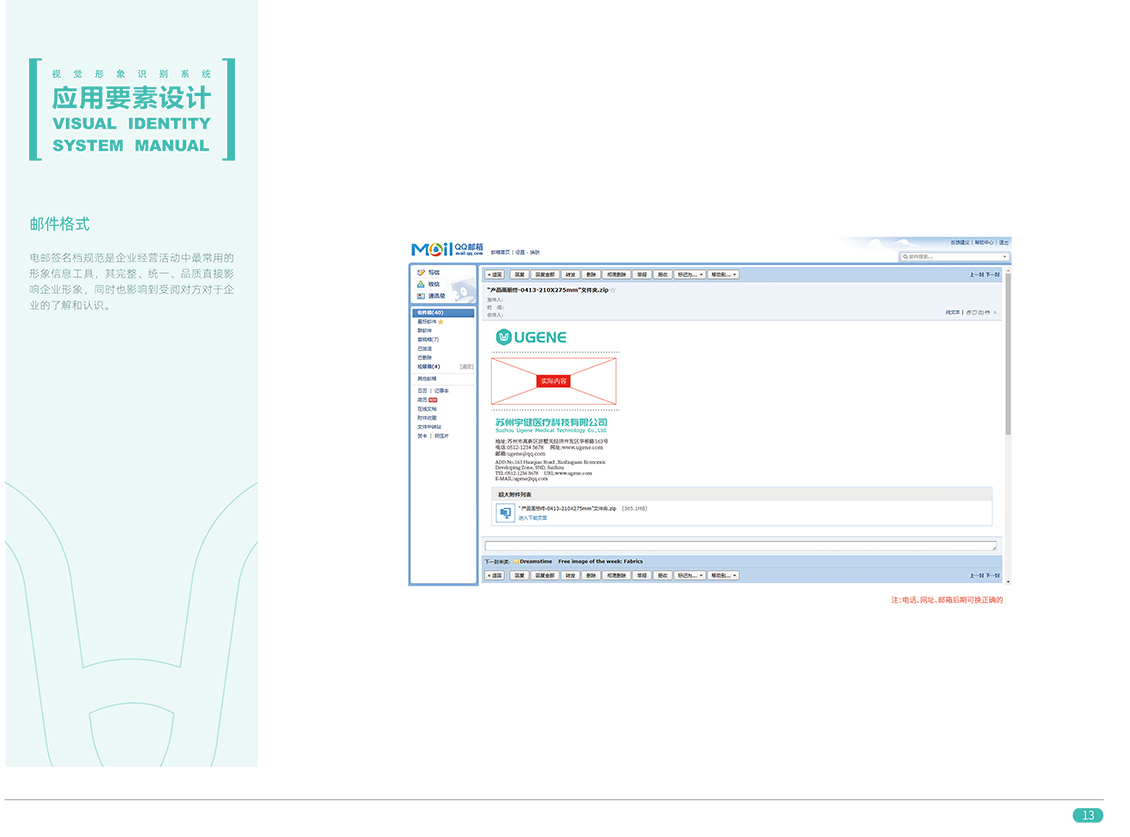This screenshot has width=1130, height=837.
Task: Click the zip attachment file icon
Action: 505,513
